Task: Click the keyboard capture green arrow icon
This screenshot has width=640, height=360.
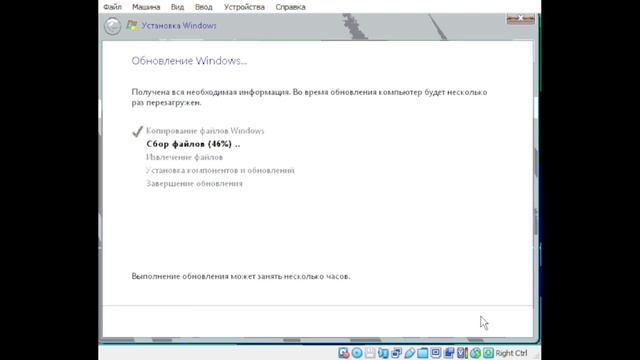Action: click(x=488, y=353)
